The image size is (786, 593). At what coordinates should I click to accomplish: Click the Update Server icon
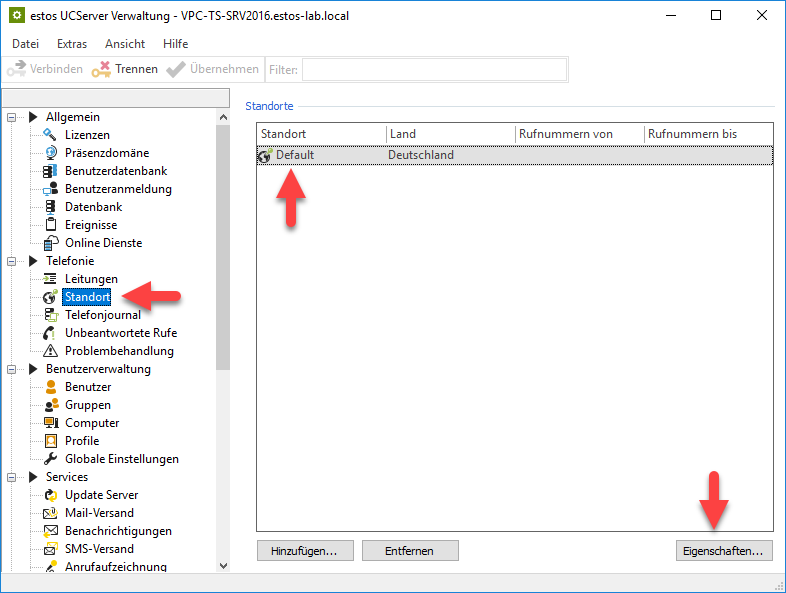(x=50, y=495)
